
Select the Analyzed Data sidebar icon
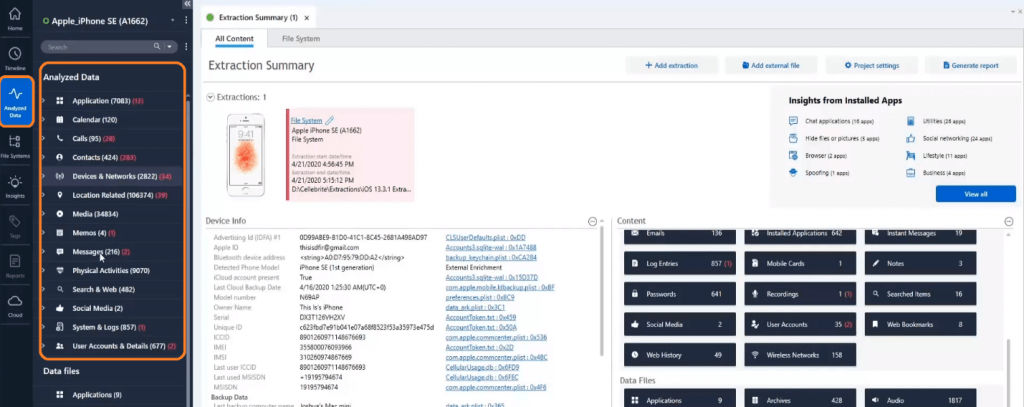point(16,101)
